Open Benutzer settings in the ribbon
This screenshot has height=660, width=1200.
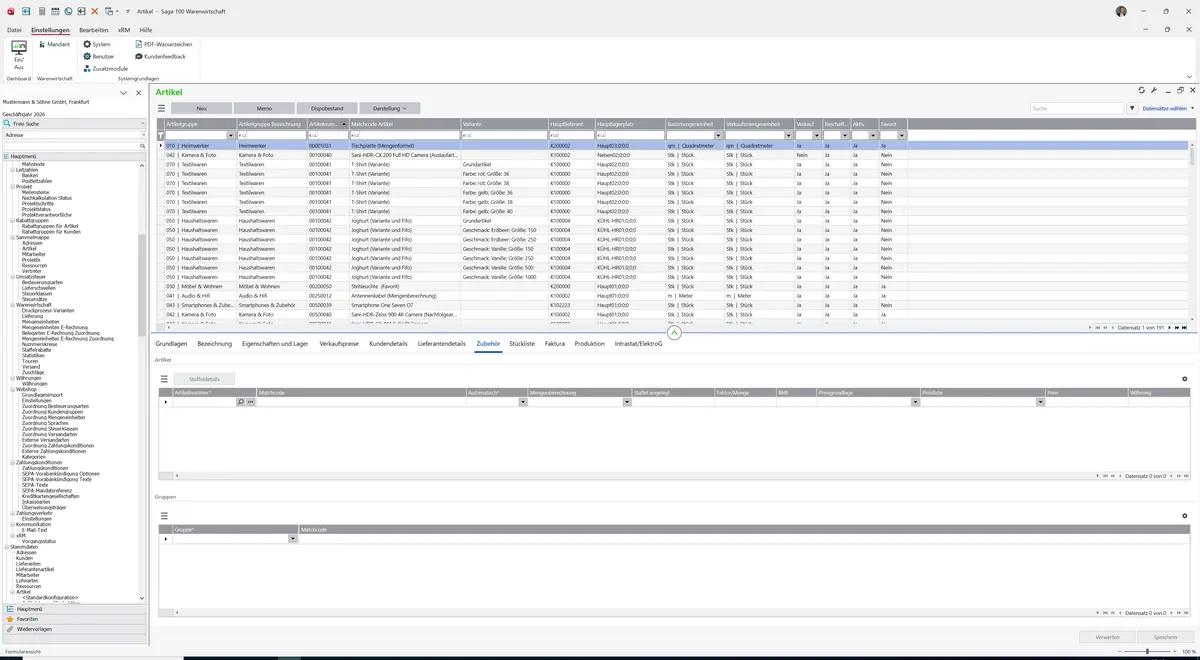click(x=99, y=56)
